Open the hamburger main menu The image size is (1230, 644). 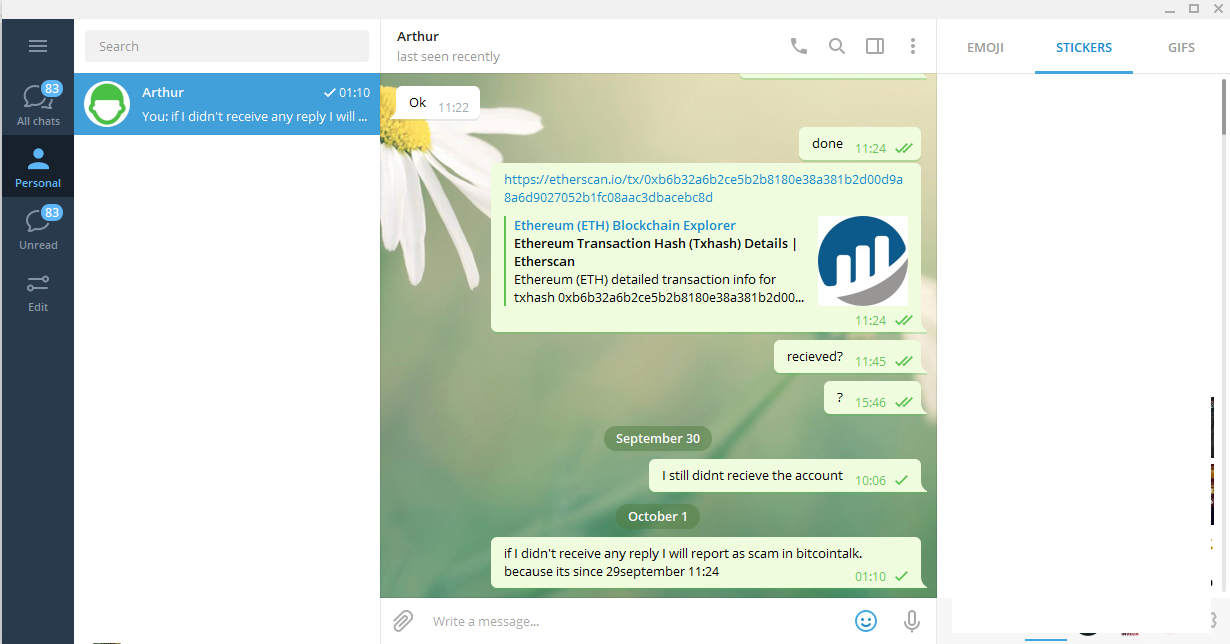click(38, 46)
